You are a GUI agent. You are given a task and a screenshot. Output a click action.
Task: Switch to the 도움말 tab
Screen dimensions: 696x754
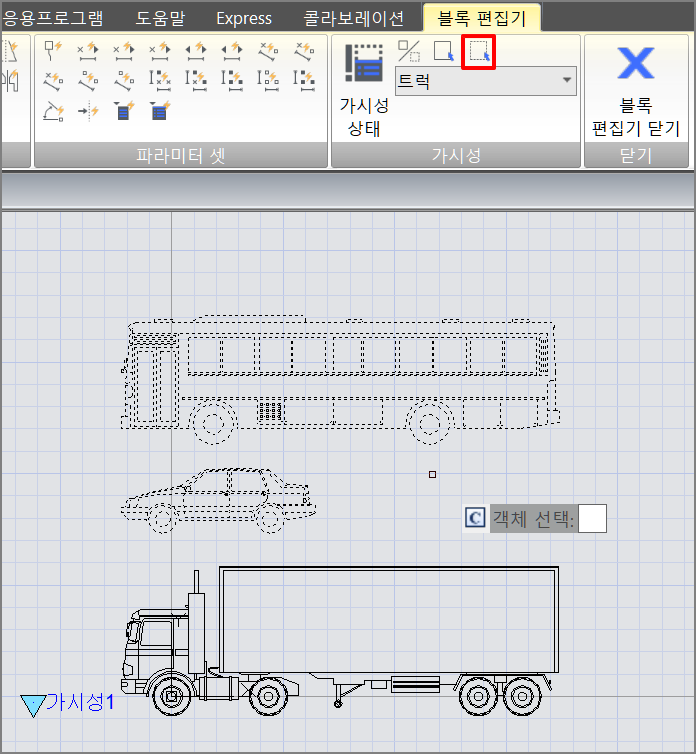[x=160, y=18]
